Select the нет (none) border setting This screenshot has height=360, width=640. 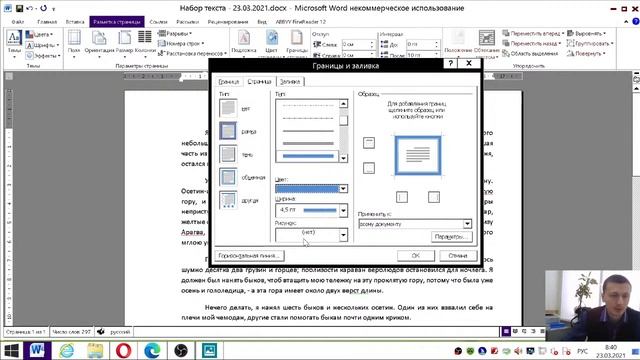pos(228,109)
